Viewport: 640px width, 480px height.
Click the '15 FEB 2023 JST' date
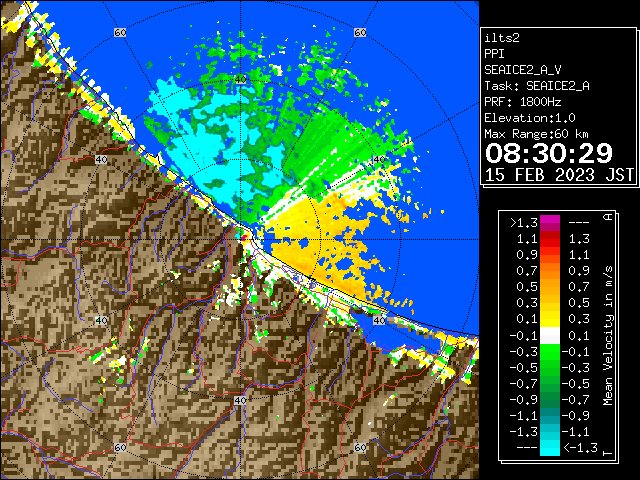pyautogui.click(x=559, y=175)
